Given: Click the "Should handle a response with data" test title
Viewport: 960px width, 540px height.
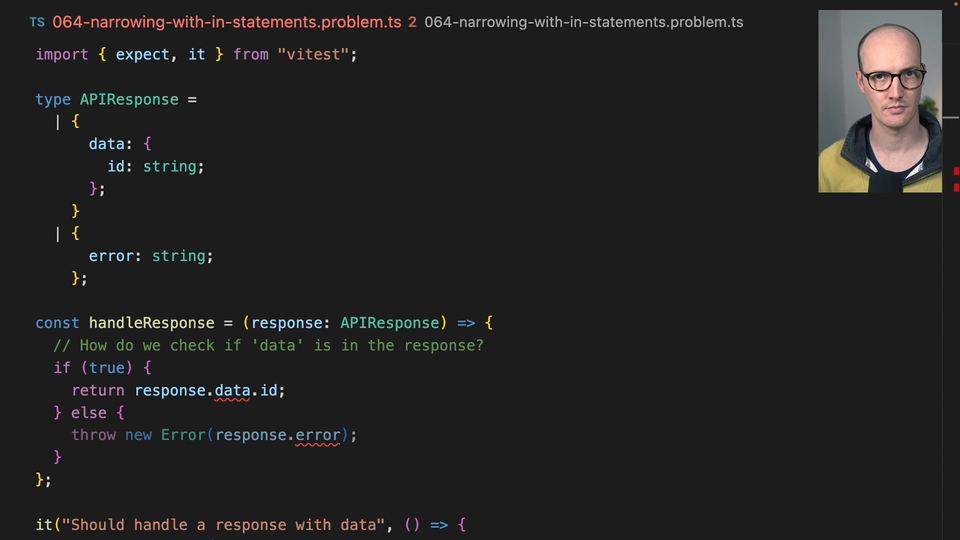Looking at the screenshot, I should [x=227, y=525].
